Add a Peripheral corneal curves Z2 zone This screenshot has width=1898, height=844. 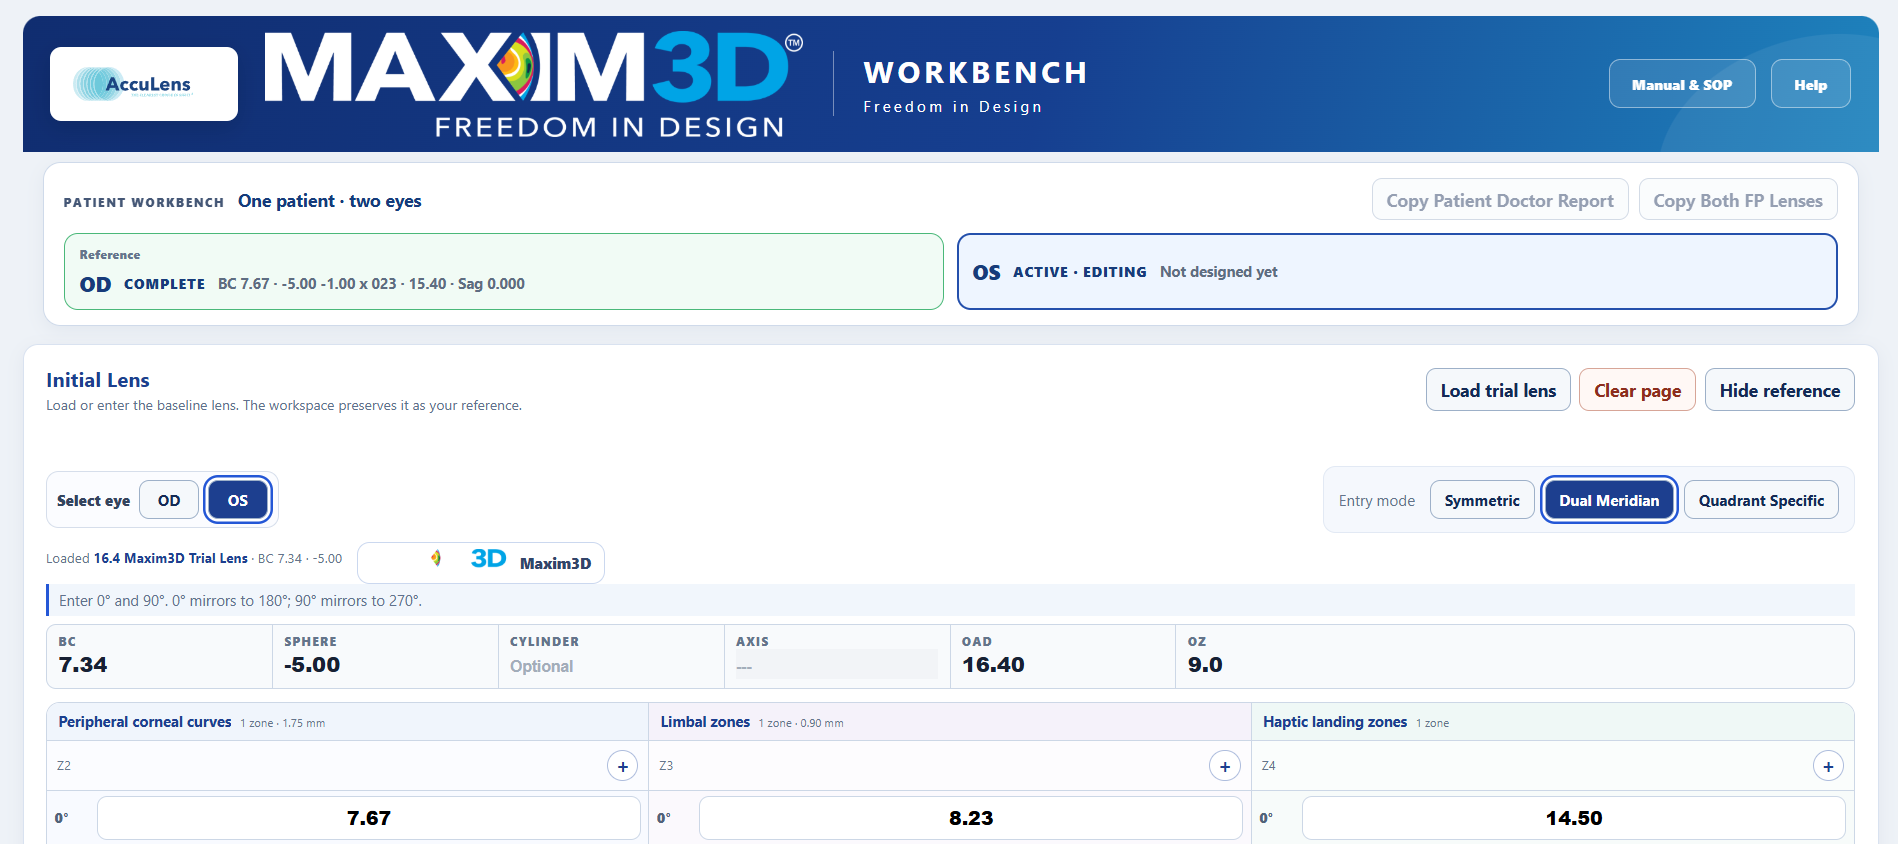[623, 766]
